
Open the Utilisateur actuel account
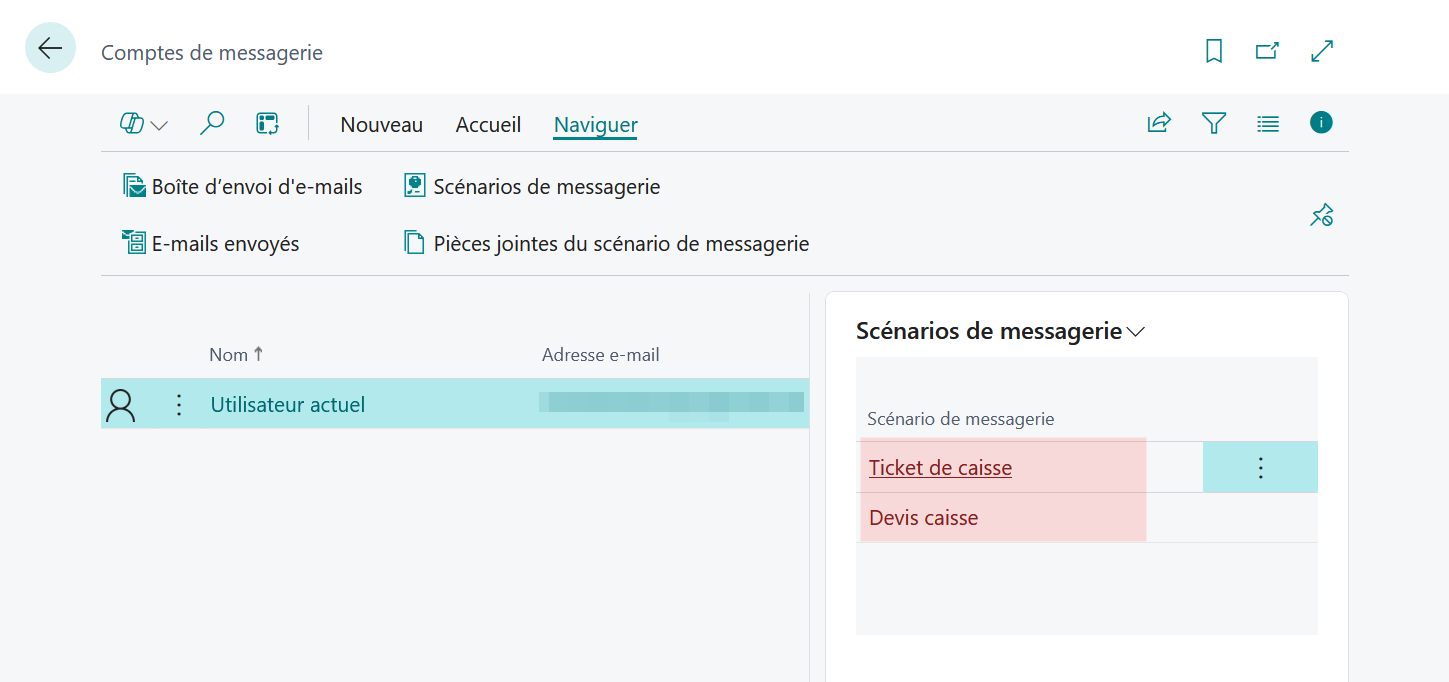coord(287,405)
